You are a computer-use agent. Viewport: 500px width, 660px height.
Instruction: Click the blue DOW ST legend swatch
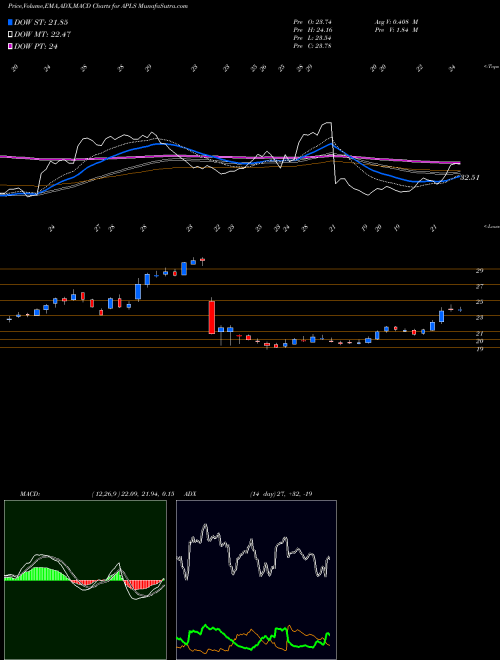pos(10,22)
